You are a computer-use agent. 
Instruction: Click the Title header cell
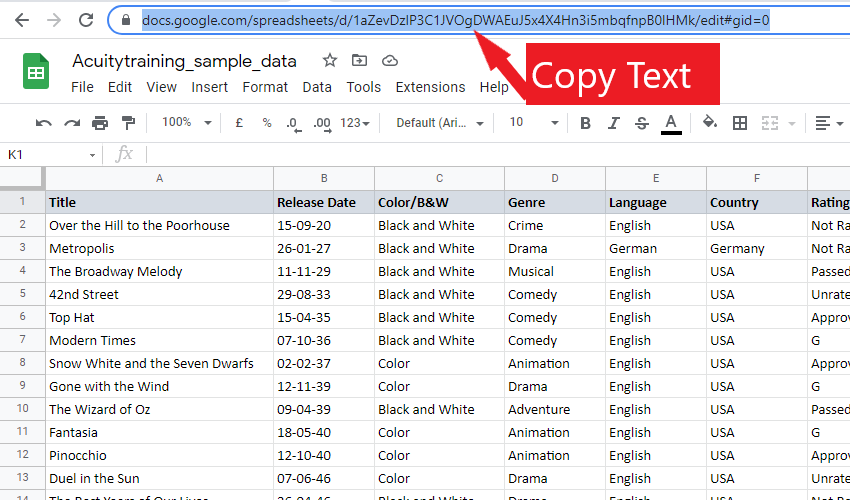[x=159, y=202]
